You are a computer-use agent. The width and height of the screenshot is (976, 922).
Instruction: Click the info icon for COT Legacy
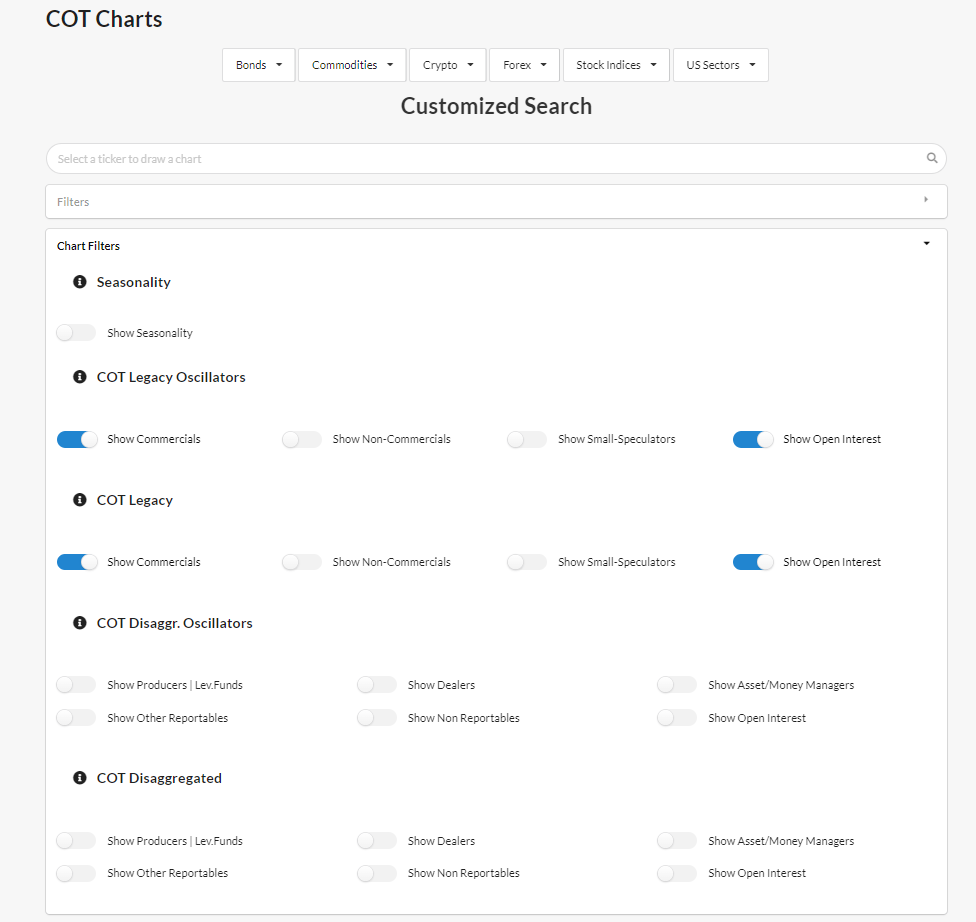[x=79, y=499]
